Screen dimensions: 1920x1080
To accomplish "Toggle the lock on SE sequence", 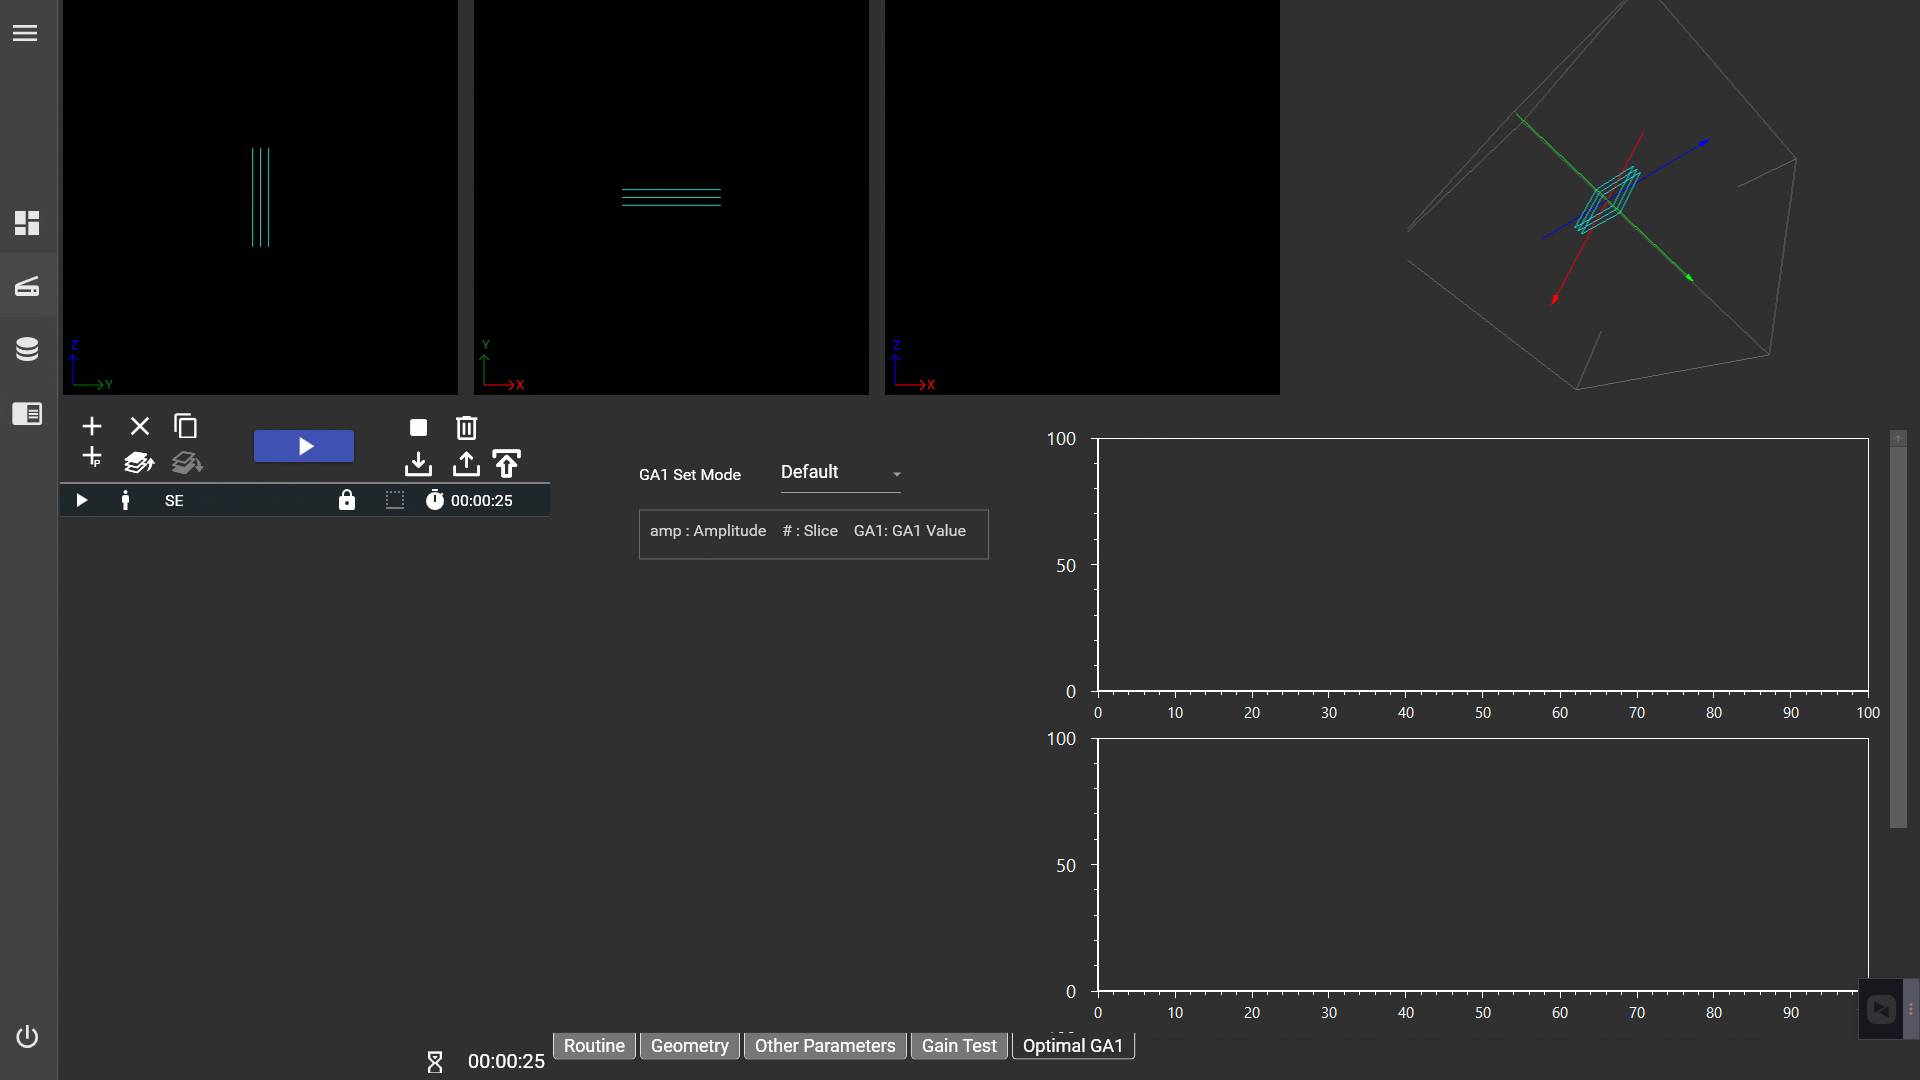I will (347, 501).
